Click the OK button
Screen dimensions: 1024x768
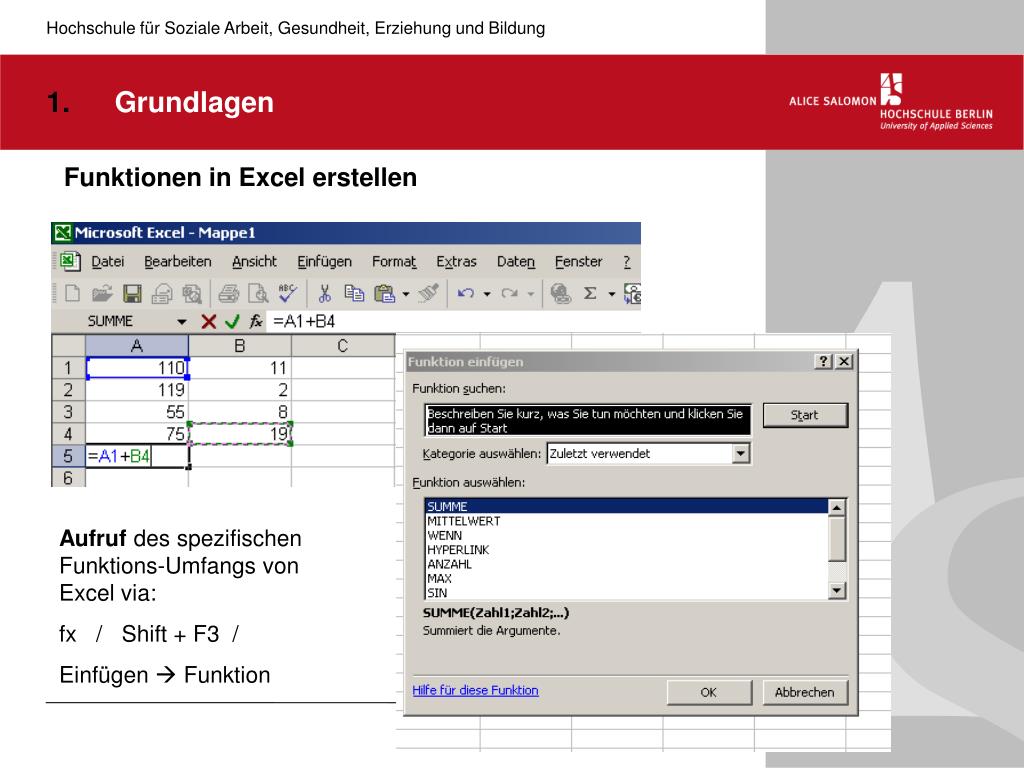709,692
